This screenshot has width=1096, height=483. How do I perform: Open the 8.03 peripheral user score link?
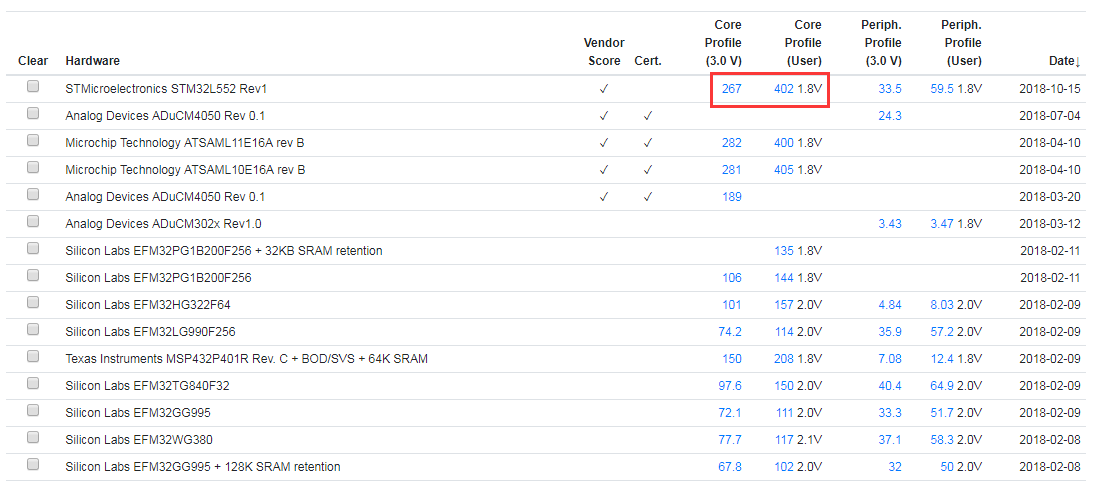point(942,305)
